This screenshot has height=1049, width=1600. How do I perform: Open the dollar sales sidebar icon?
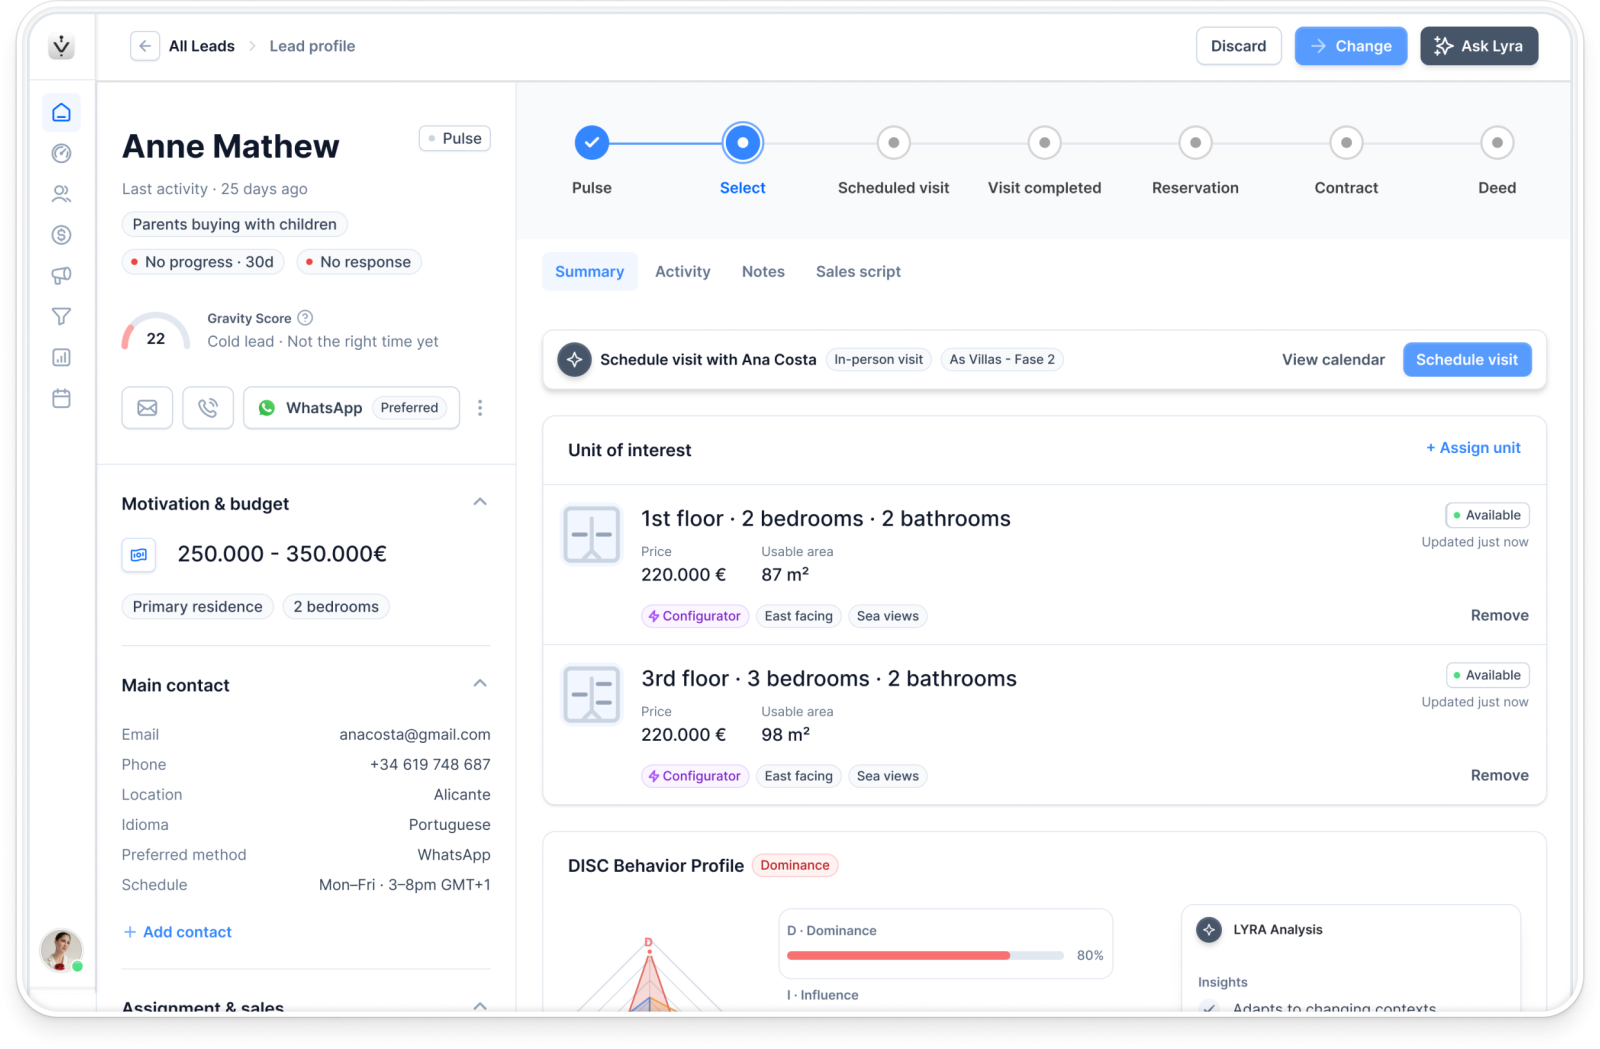coord(61,235)
